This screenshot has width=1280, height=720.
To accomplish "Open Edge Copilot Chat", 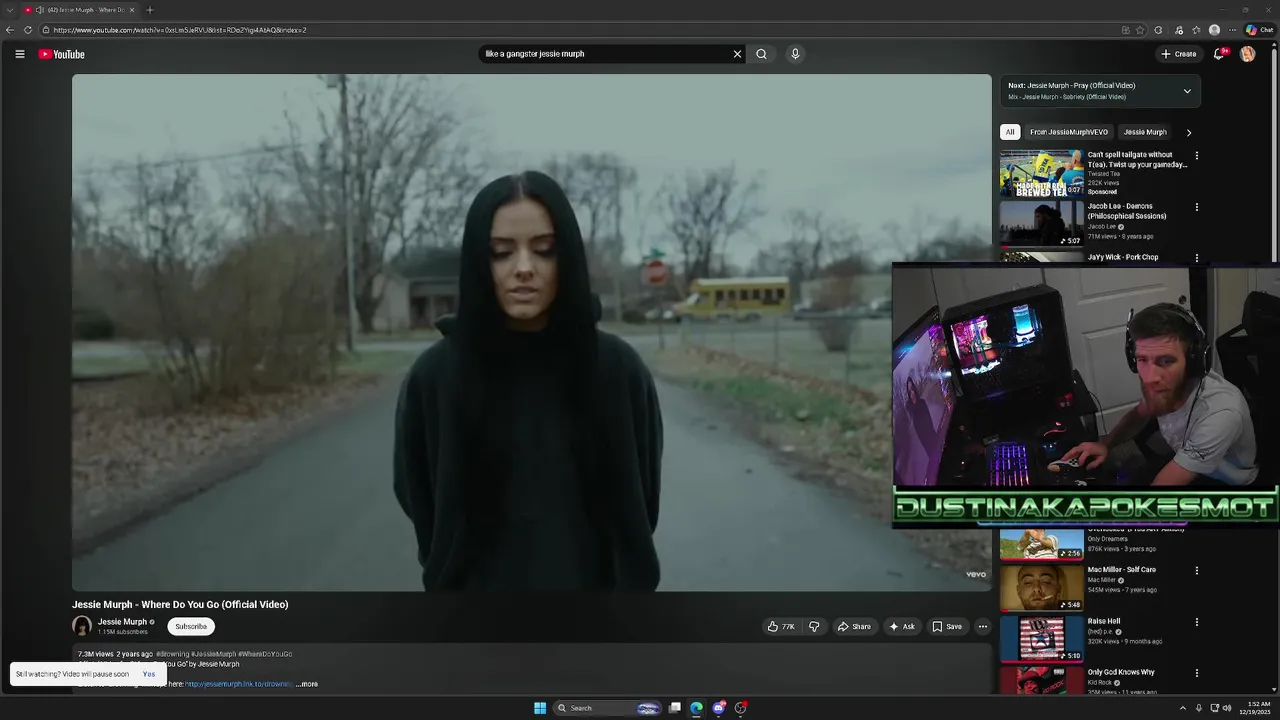I will [1259, 30].
